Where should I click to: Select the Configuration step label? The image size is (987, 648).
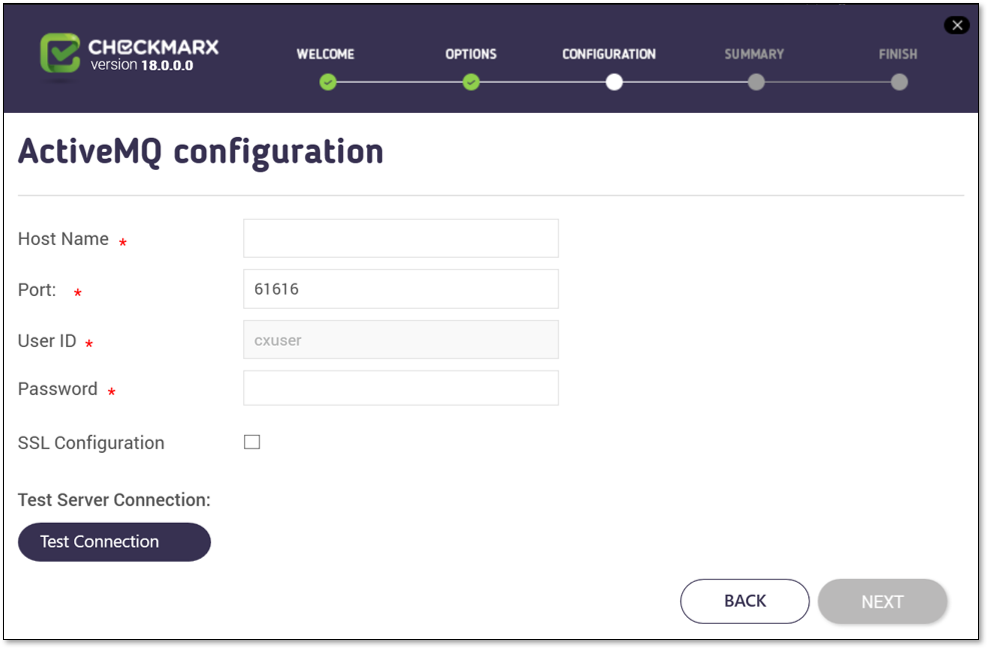[609, 54]
